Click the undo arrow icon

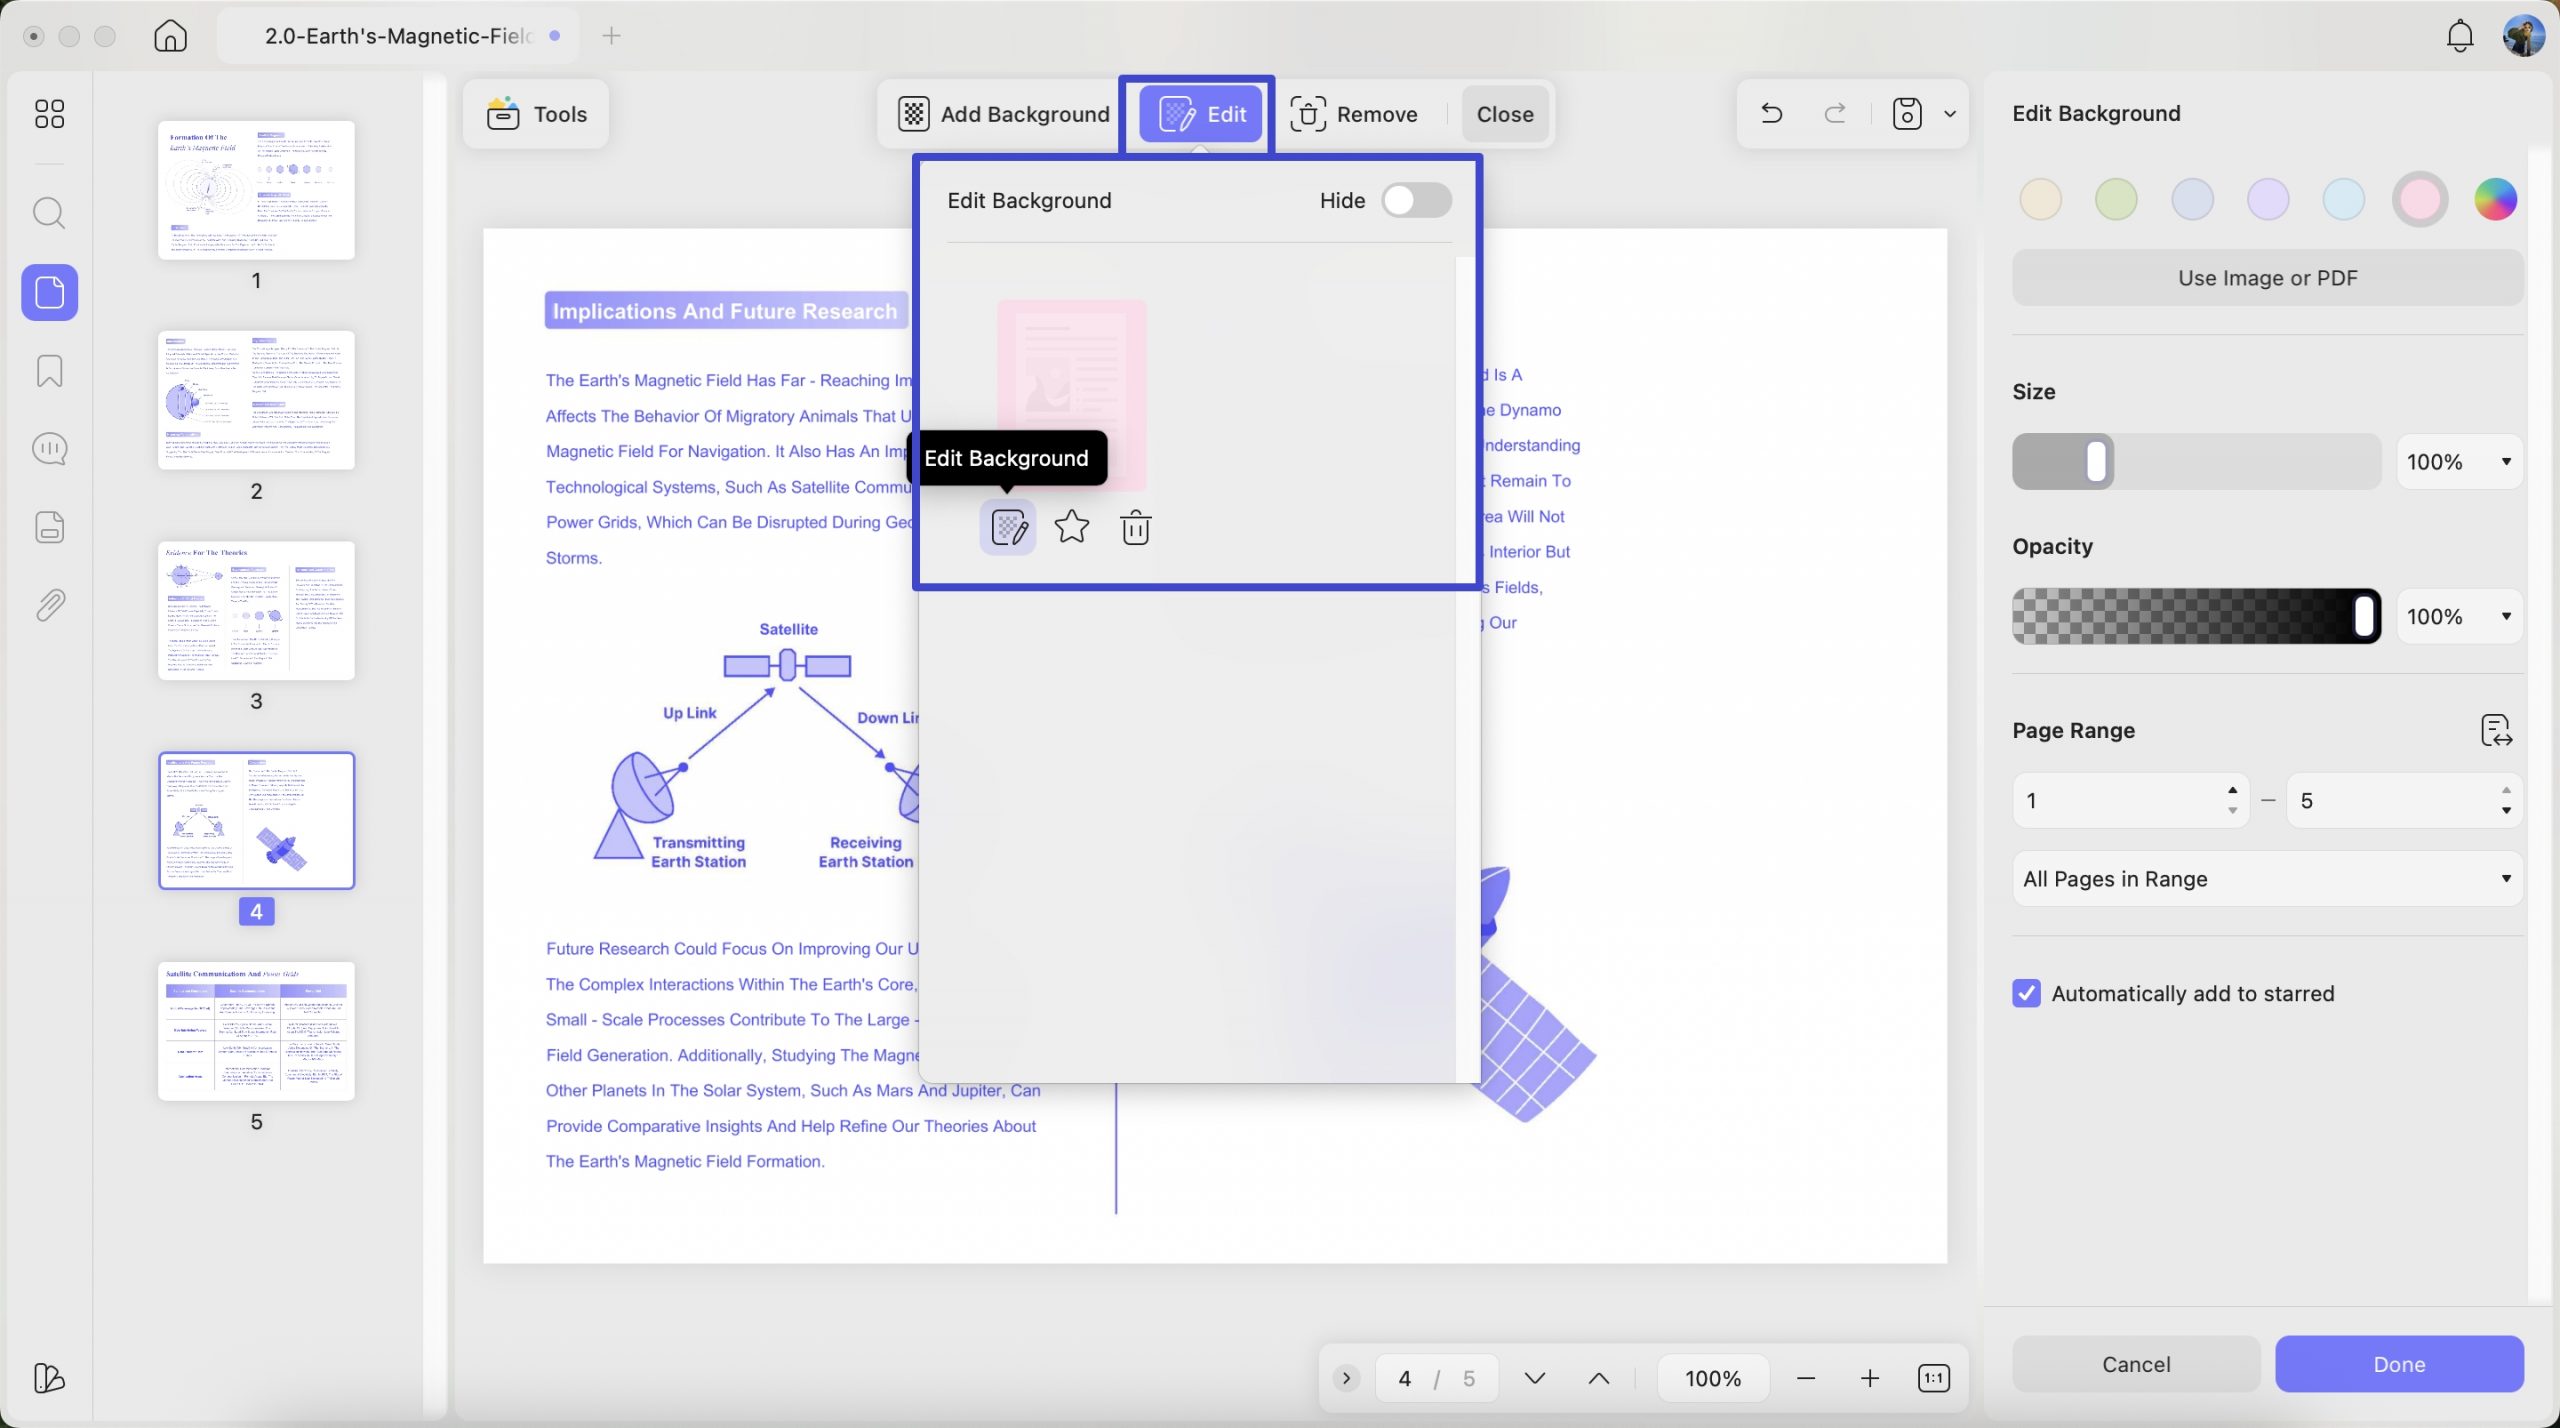tap(1771, 114)
